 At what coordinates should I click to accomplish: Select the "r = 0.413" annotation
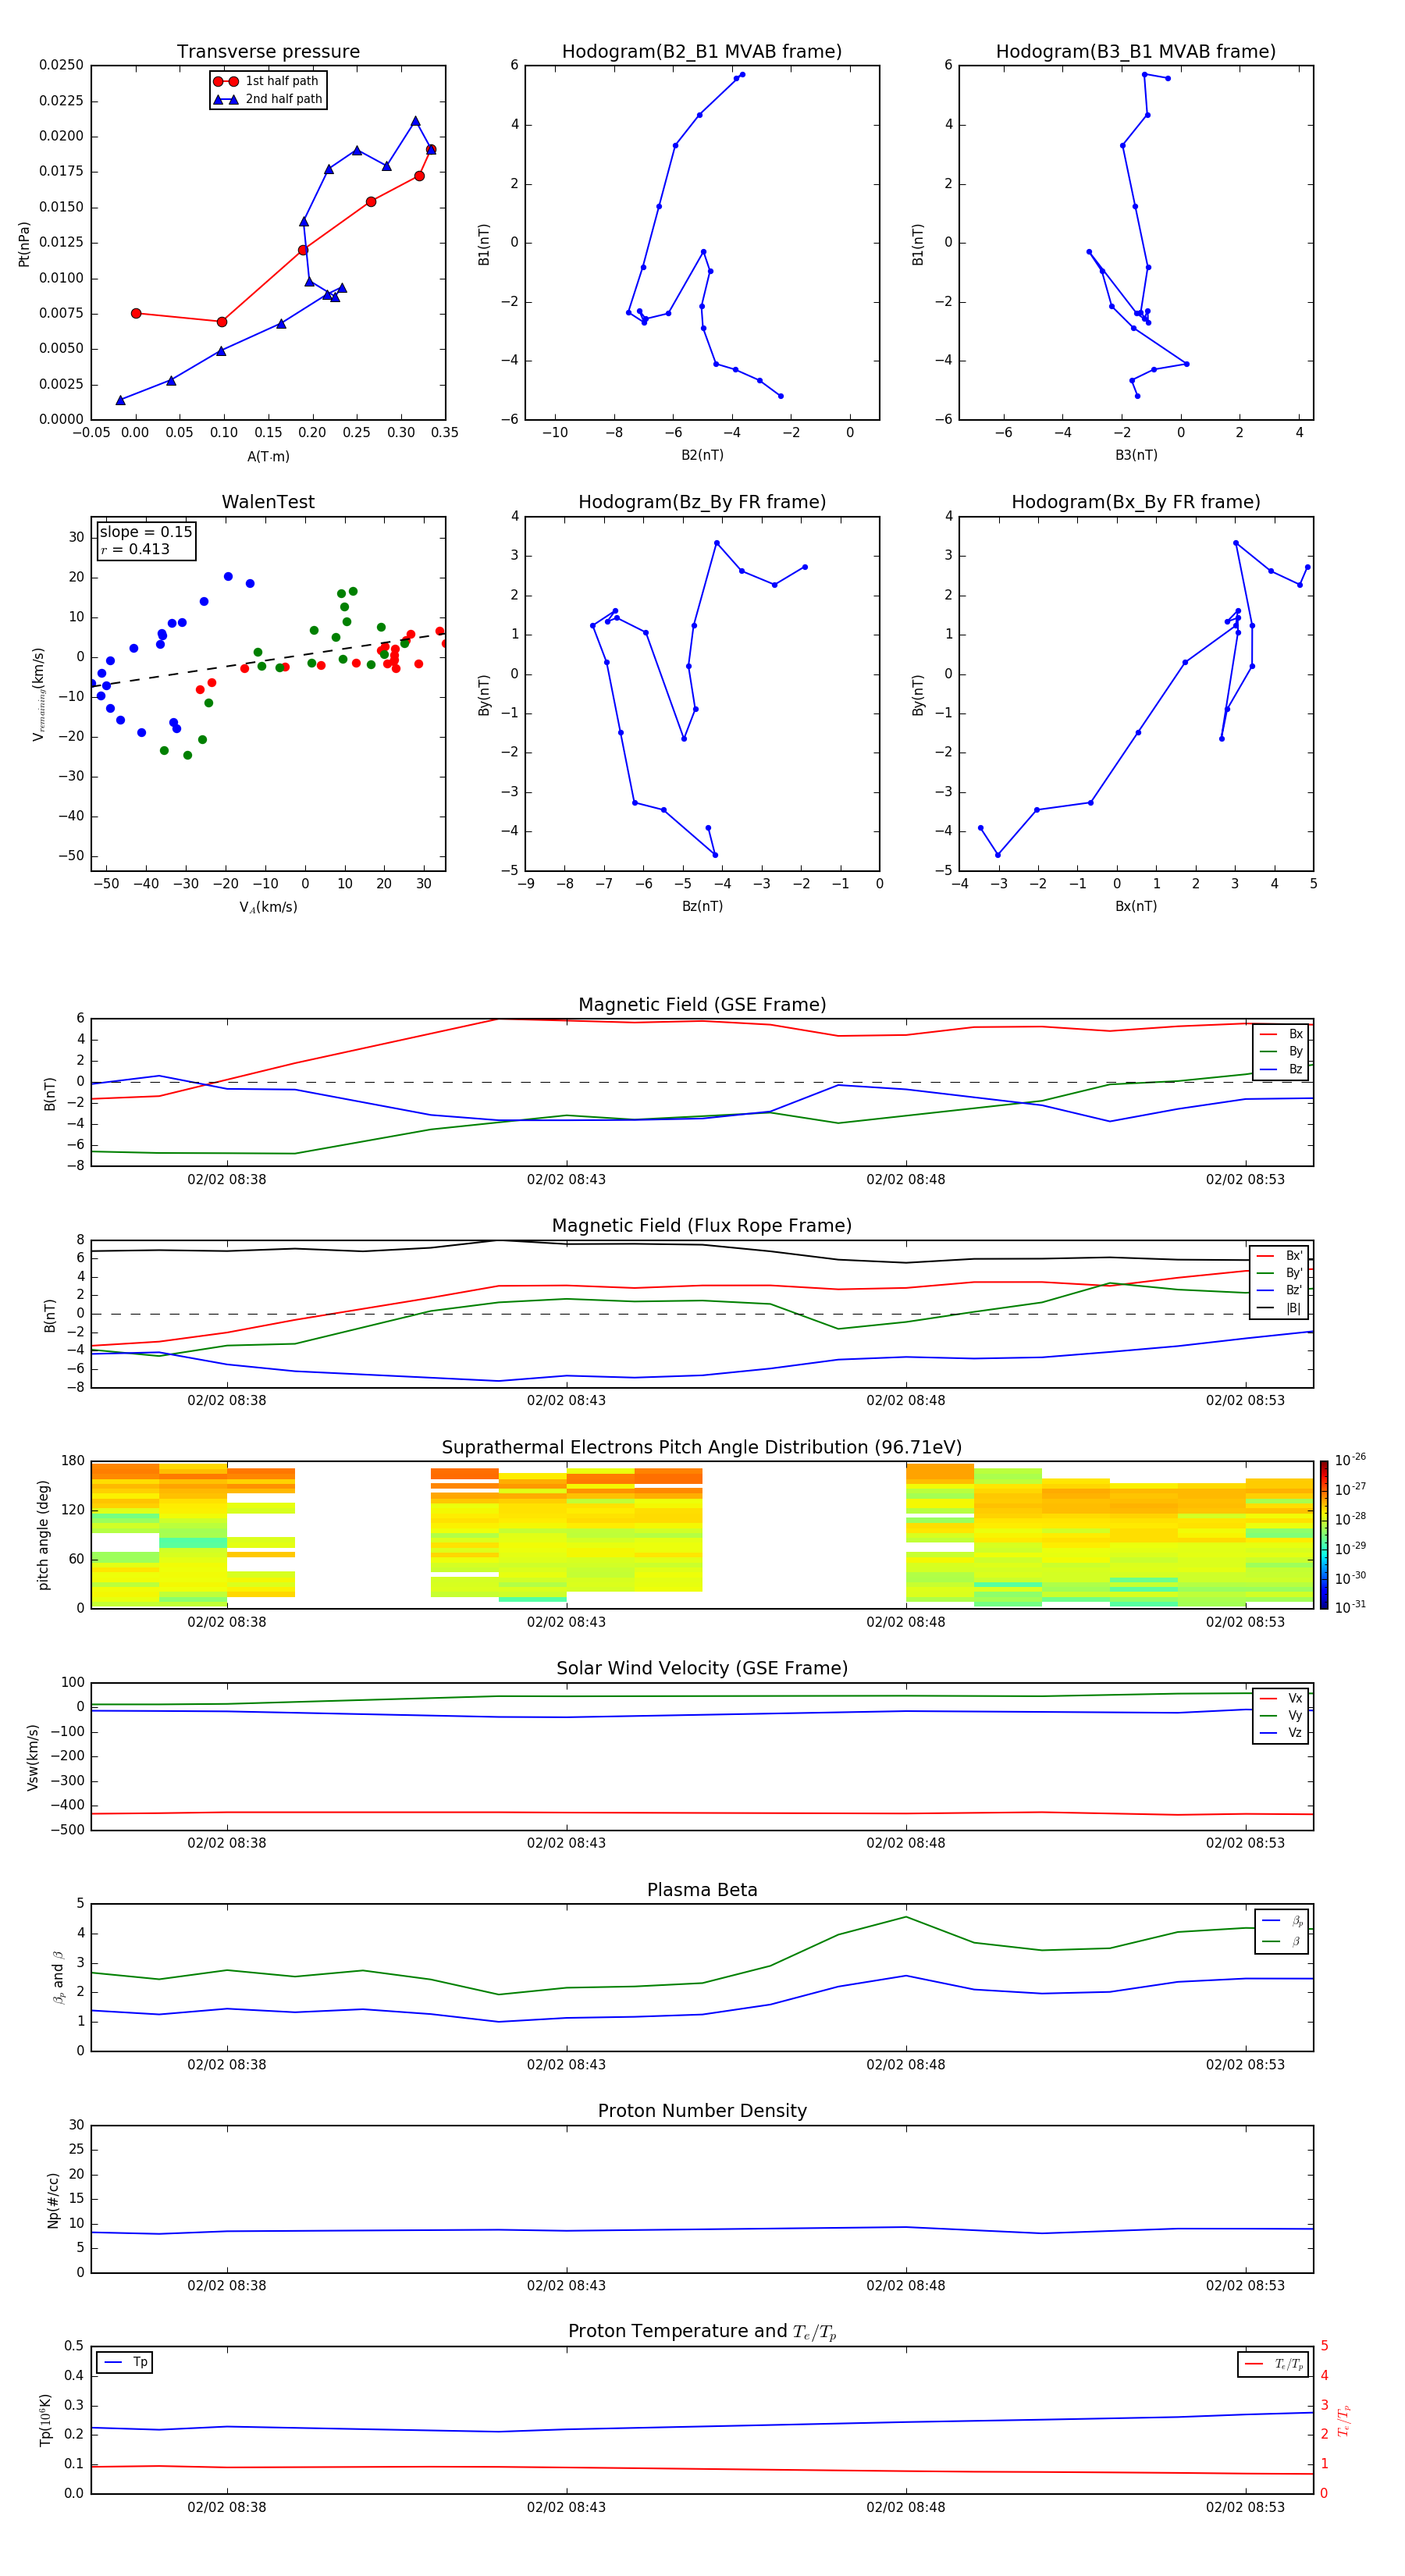point(135,549)
